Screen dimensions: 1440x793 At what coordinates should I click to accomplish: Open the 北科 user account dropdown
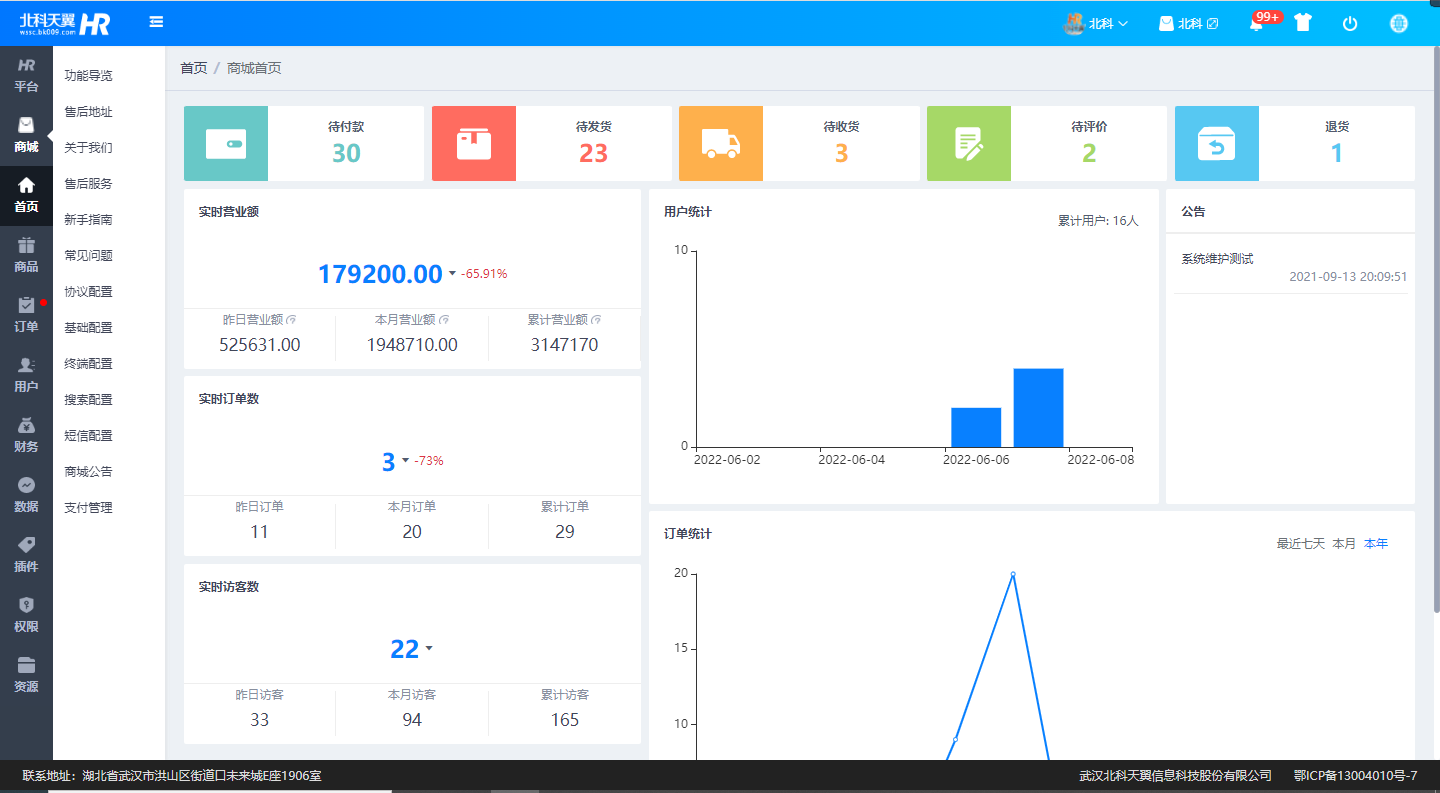[x=1096, y=23]
